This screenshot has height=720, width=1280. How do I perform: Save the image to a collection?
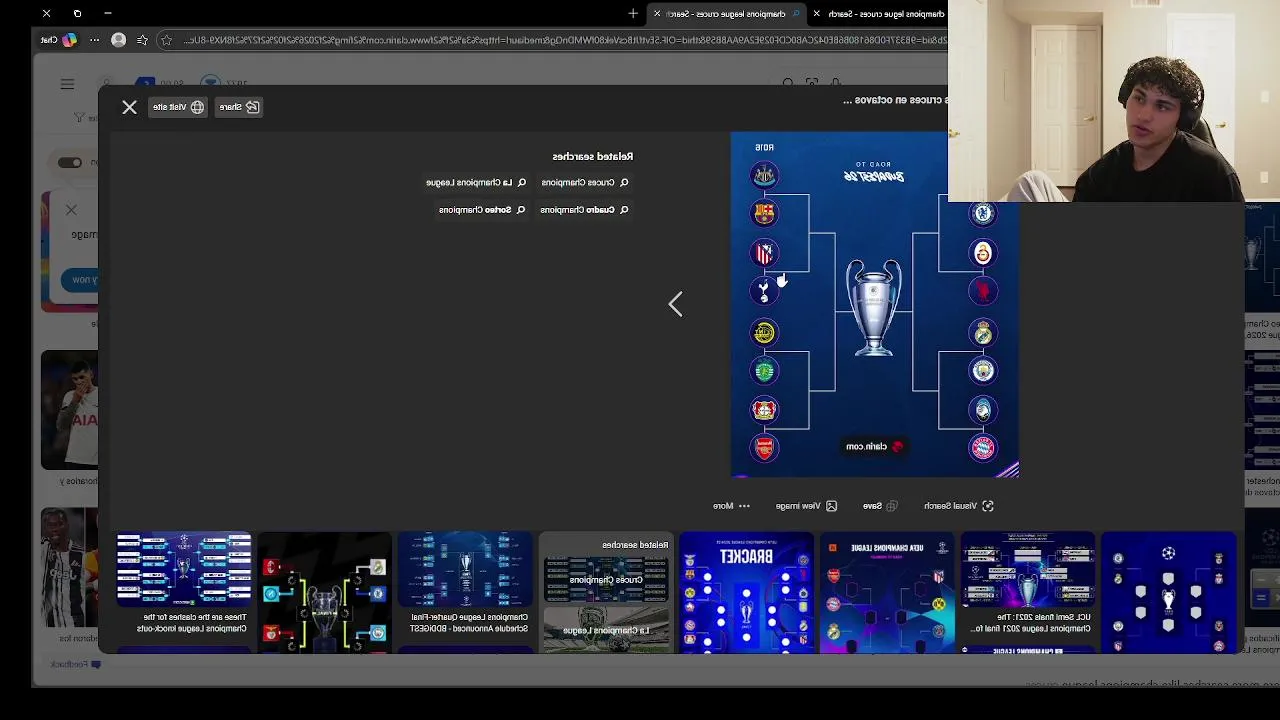point(880,506)
